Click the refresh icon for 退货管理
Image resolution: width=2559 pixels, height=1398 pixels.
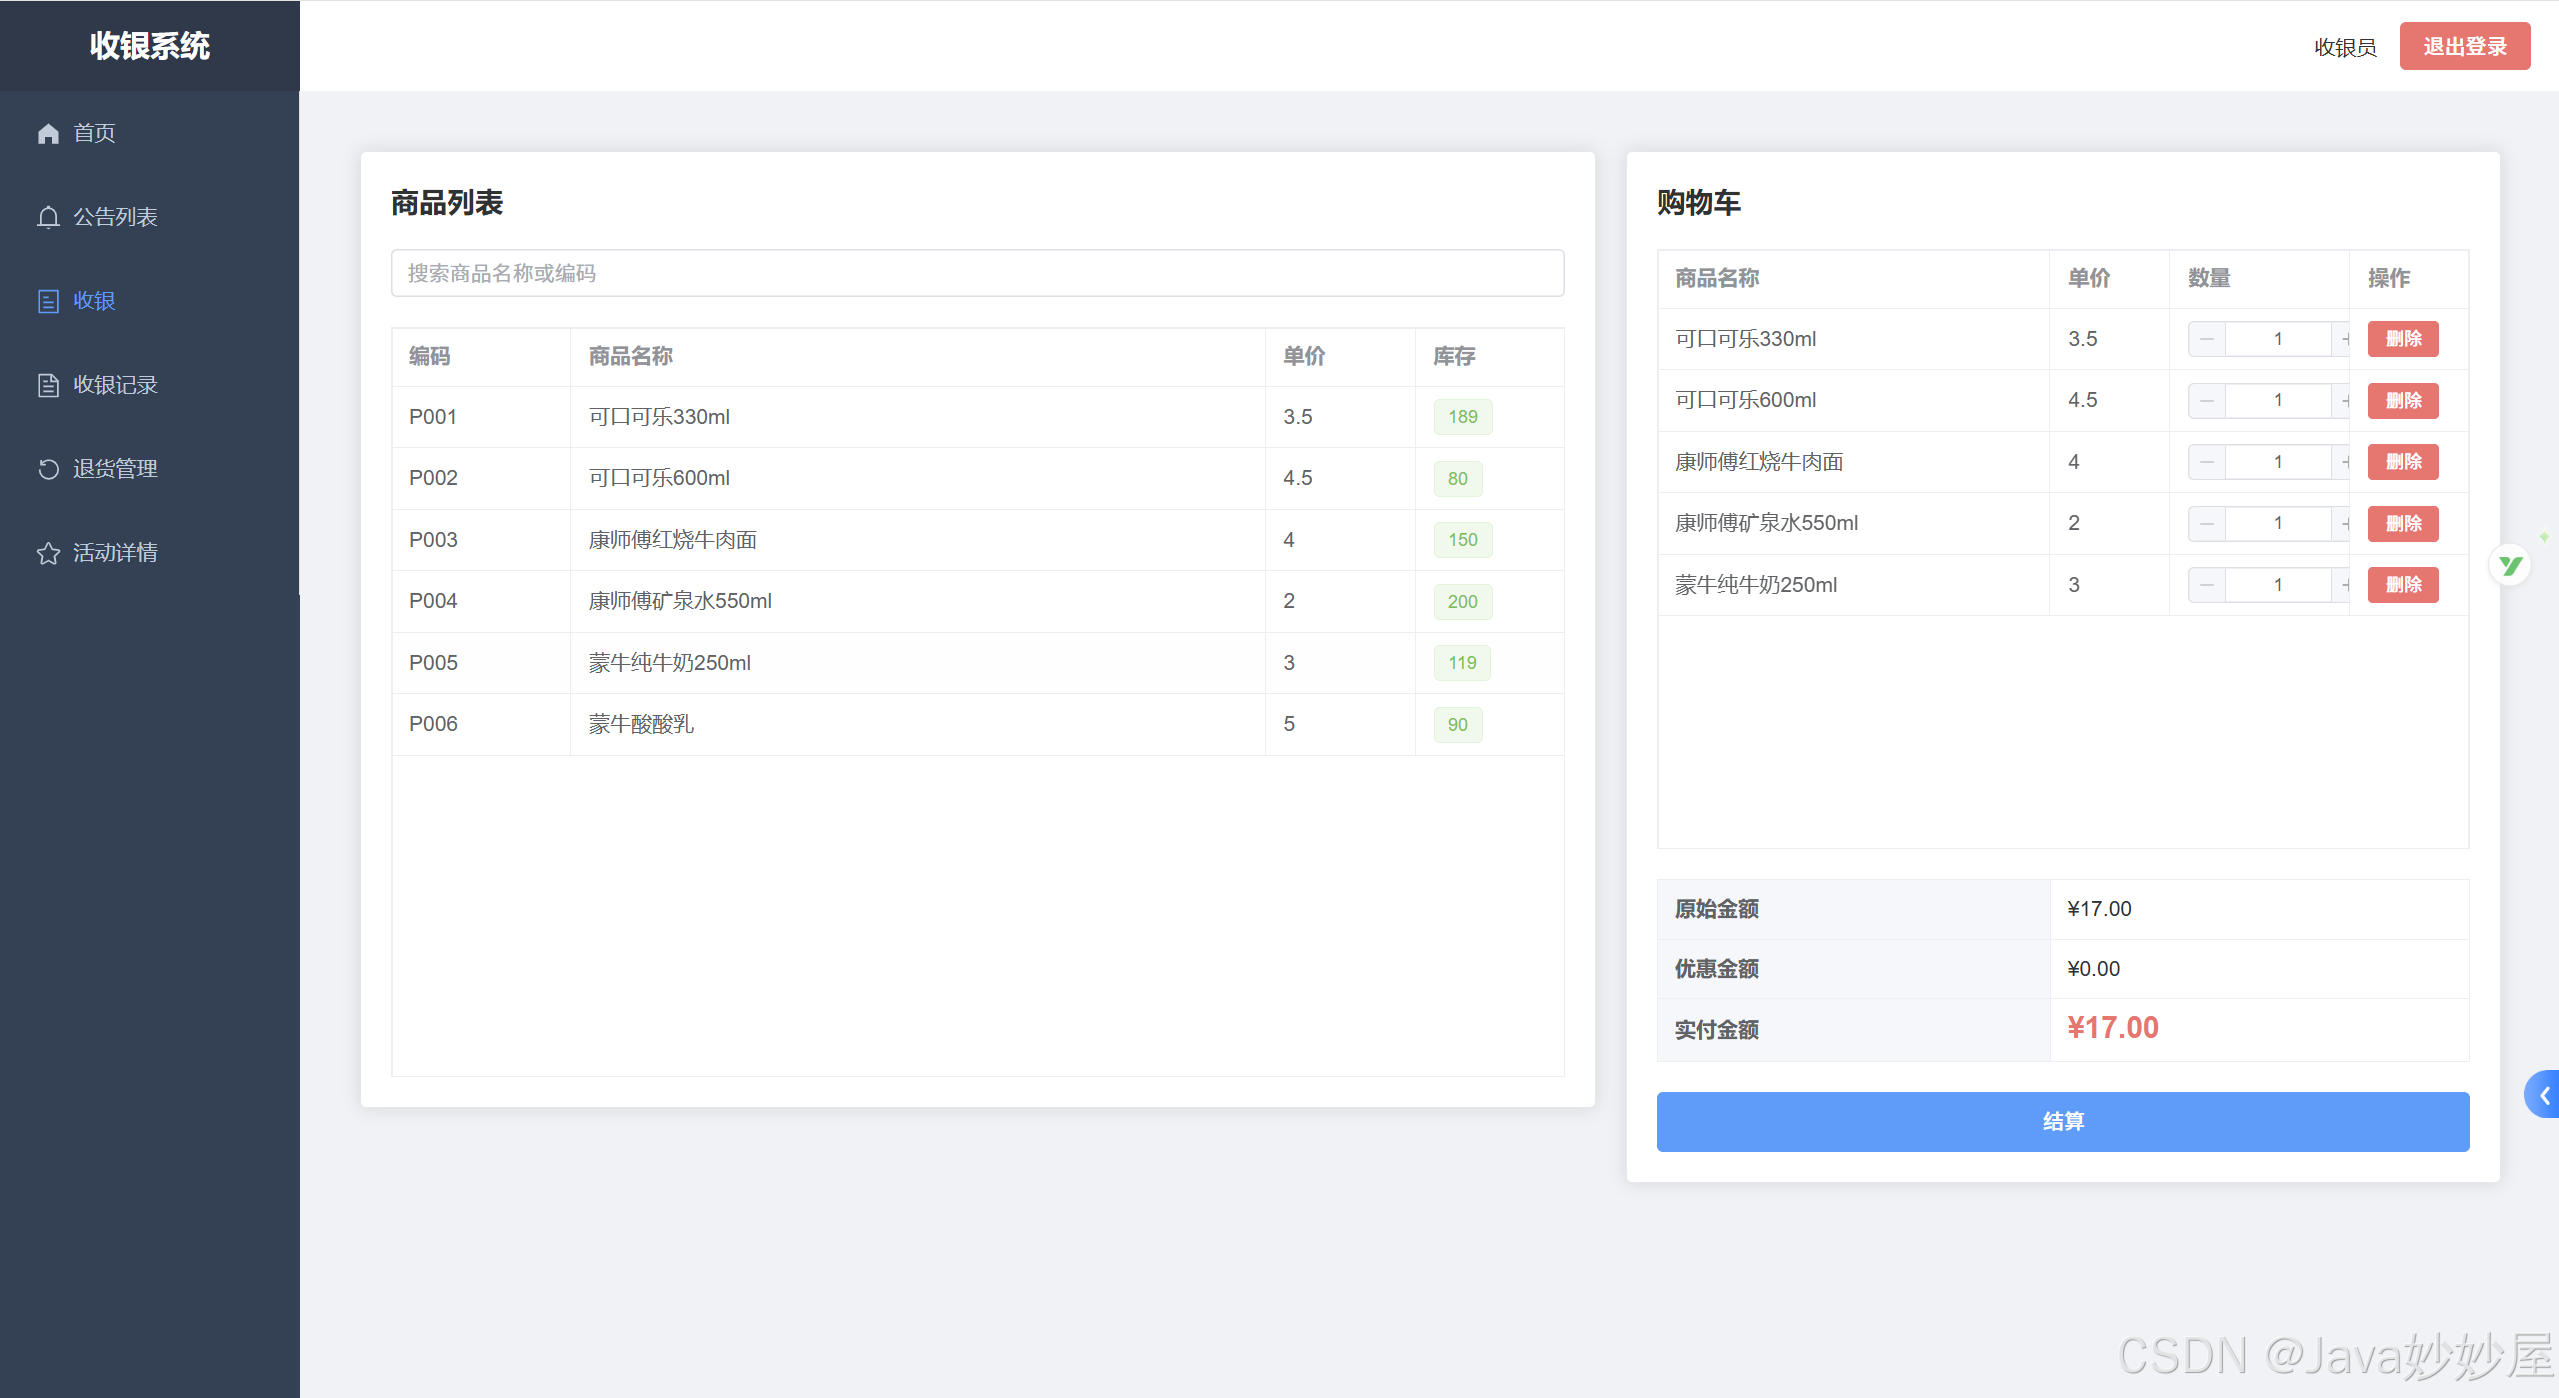click(x=48, y=469)
